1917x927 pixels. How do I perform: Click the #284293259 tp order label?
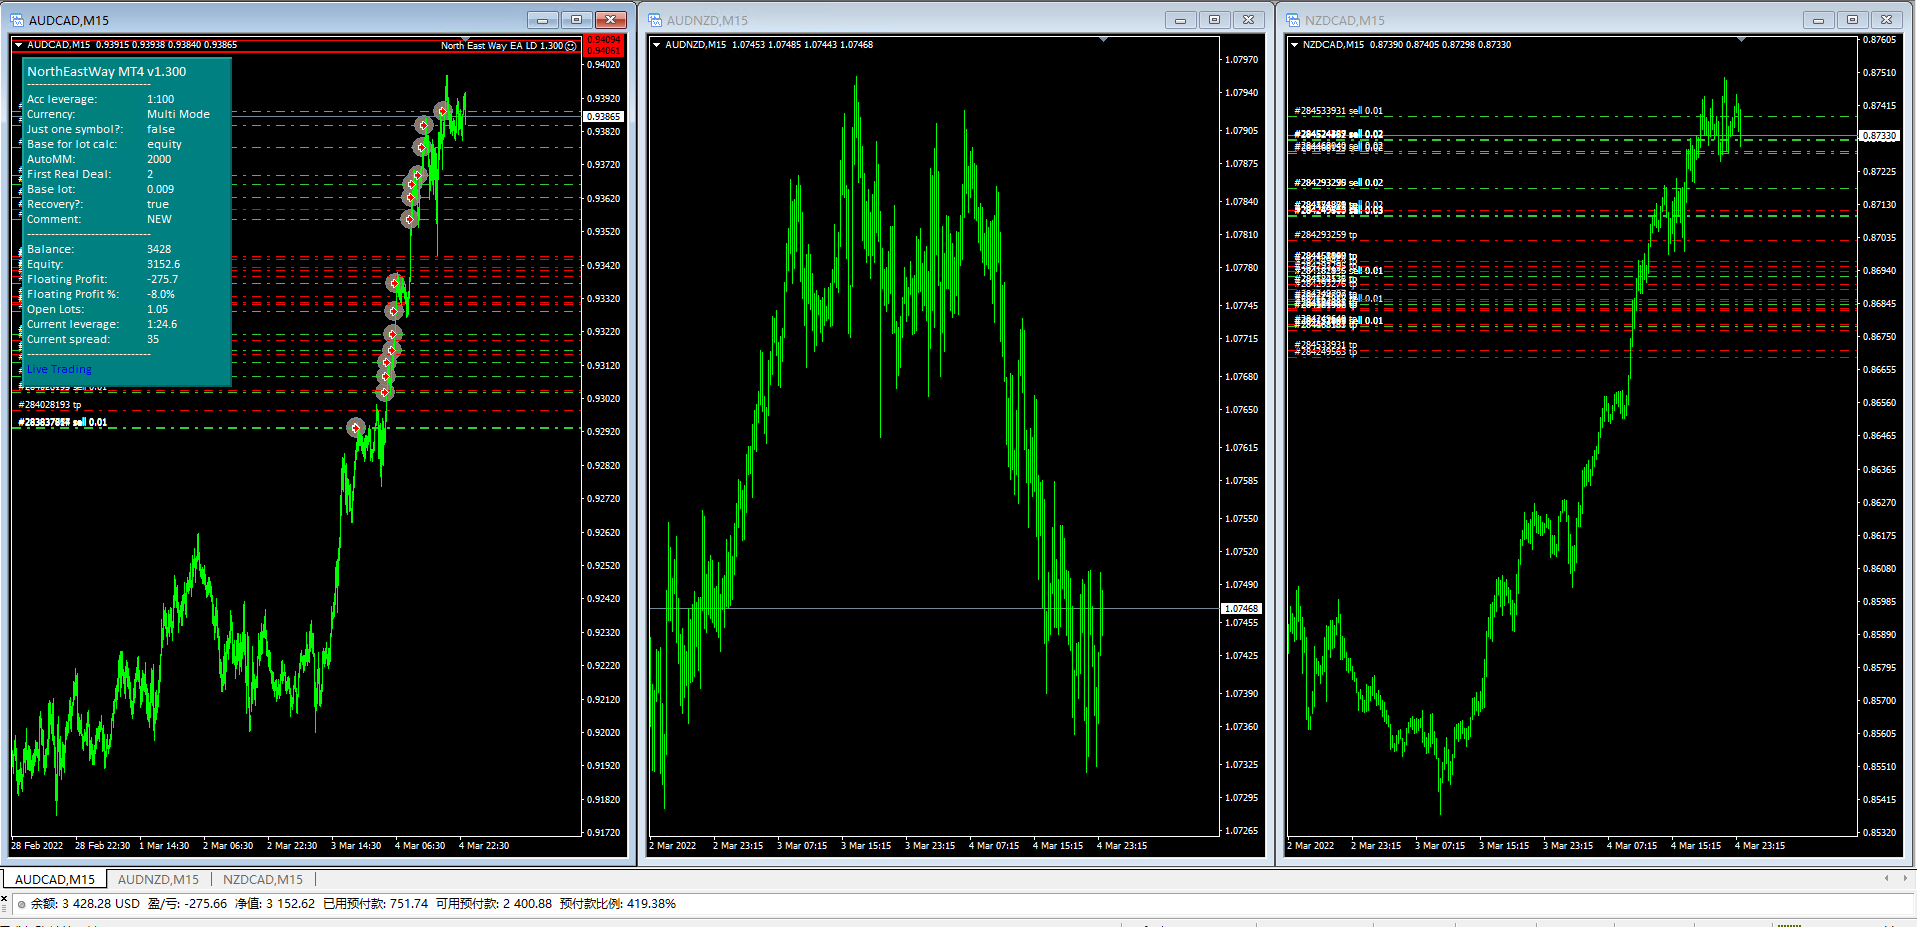(x=1326, y=236)
